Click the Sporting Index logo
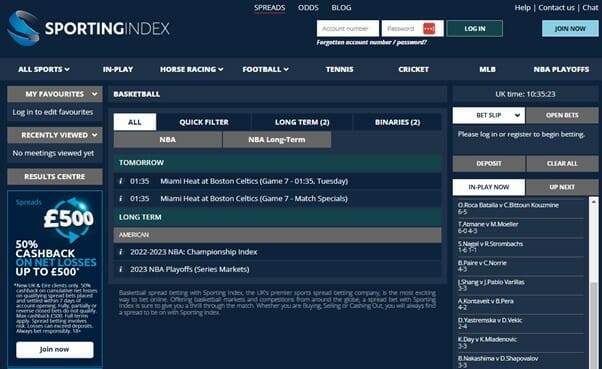The image size is (602, 369). tap(89, 28)
